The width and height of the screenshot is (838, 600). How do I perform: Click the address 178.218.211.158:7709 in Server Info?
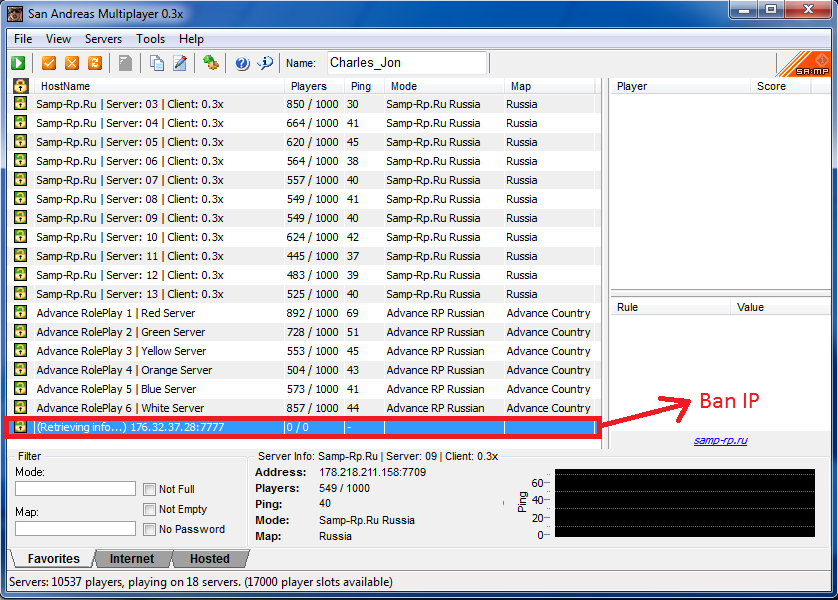point(373,472)
